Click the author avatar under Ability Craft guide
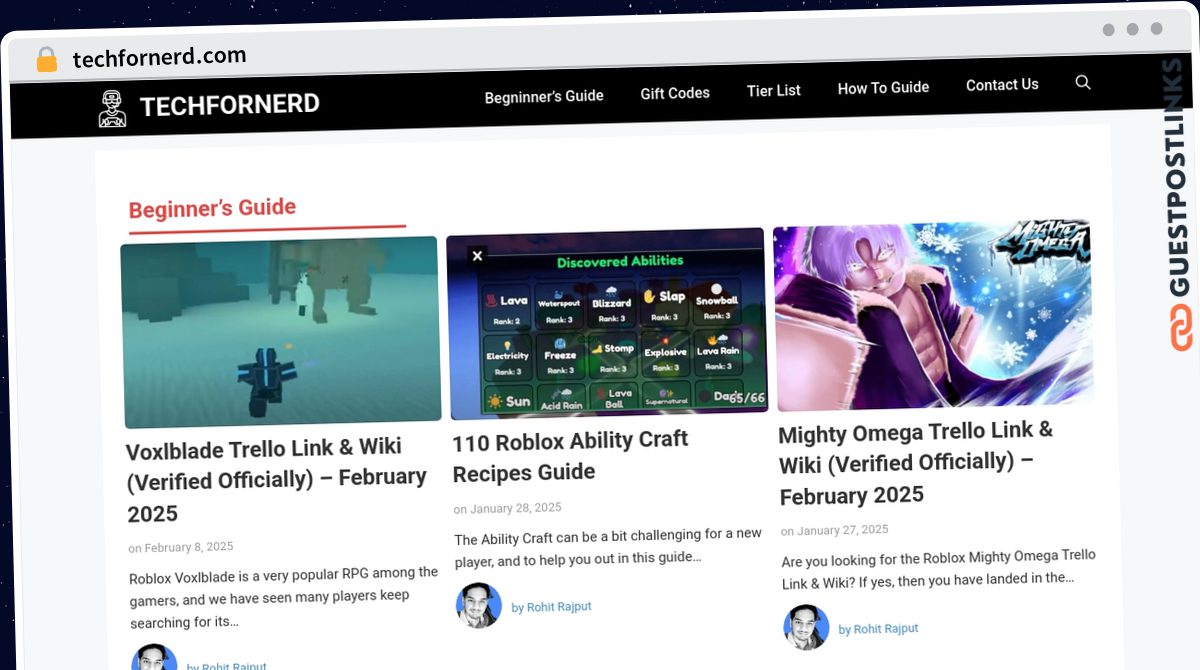The image size is (1200, 670). tap(478, 606)
